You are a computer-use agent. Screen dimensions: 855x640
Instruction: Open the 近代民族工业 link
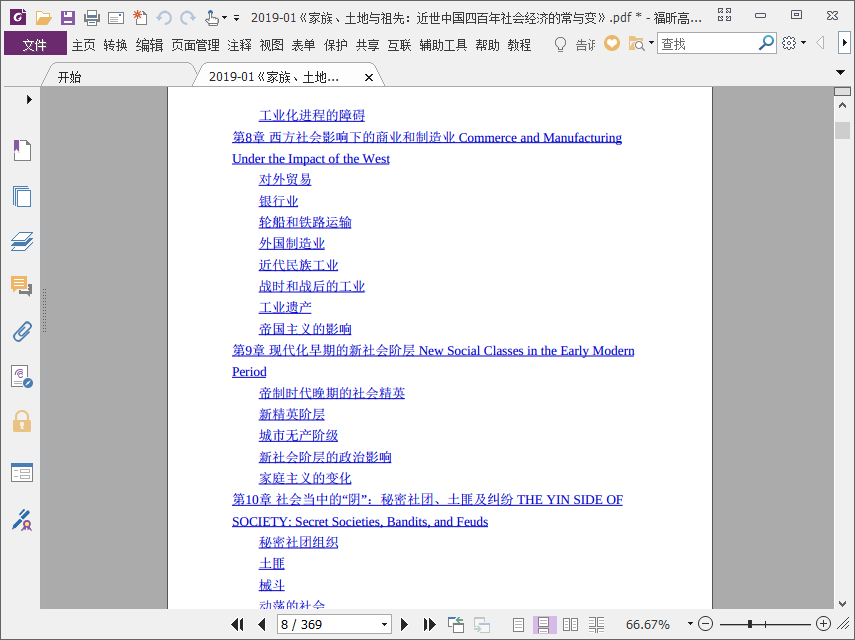click(298, 265)
